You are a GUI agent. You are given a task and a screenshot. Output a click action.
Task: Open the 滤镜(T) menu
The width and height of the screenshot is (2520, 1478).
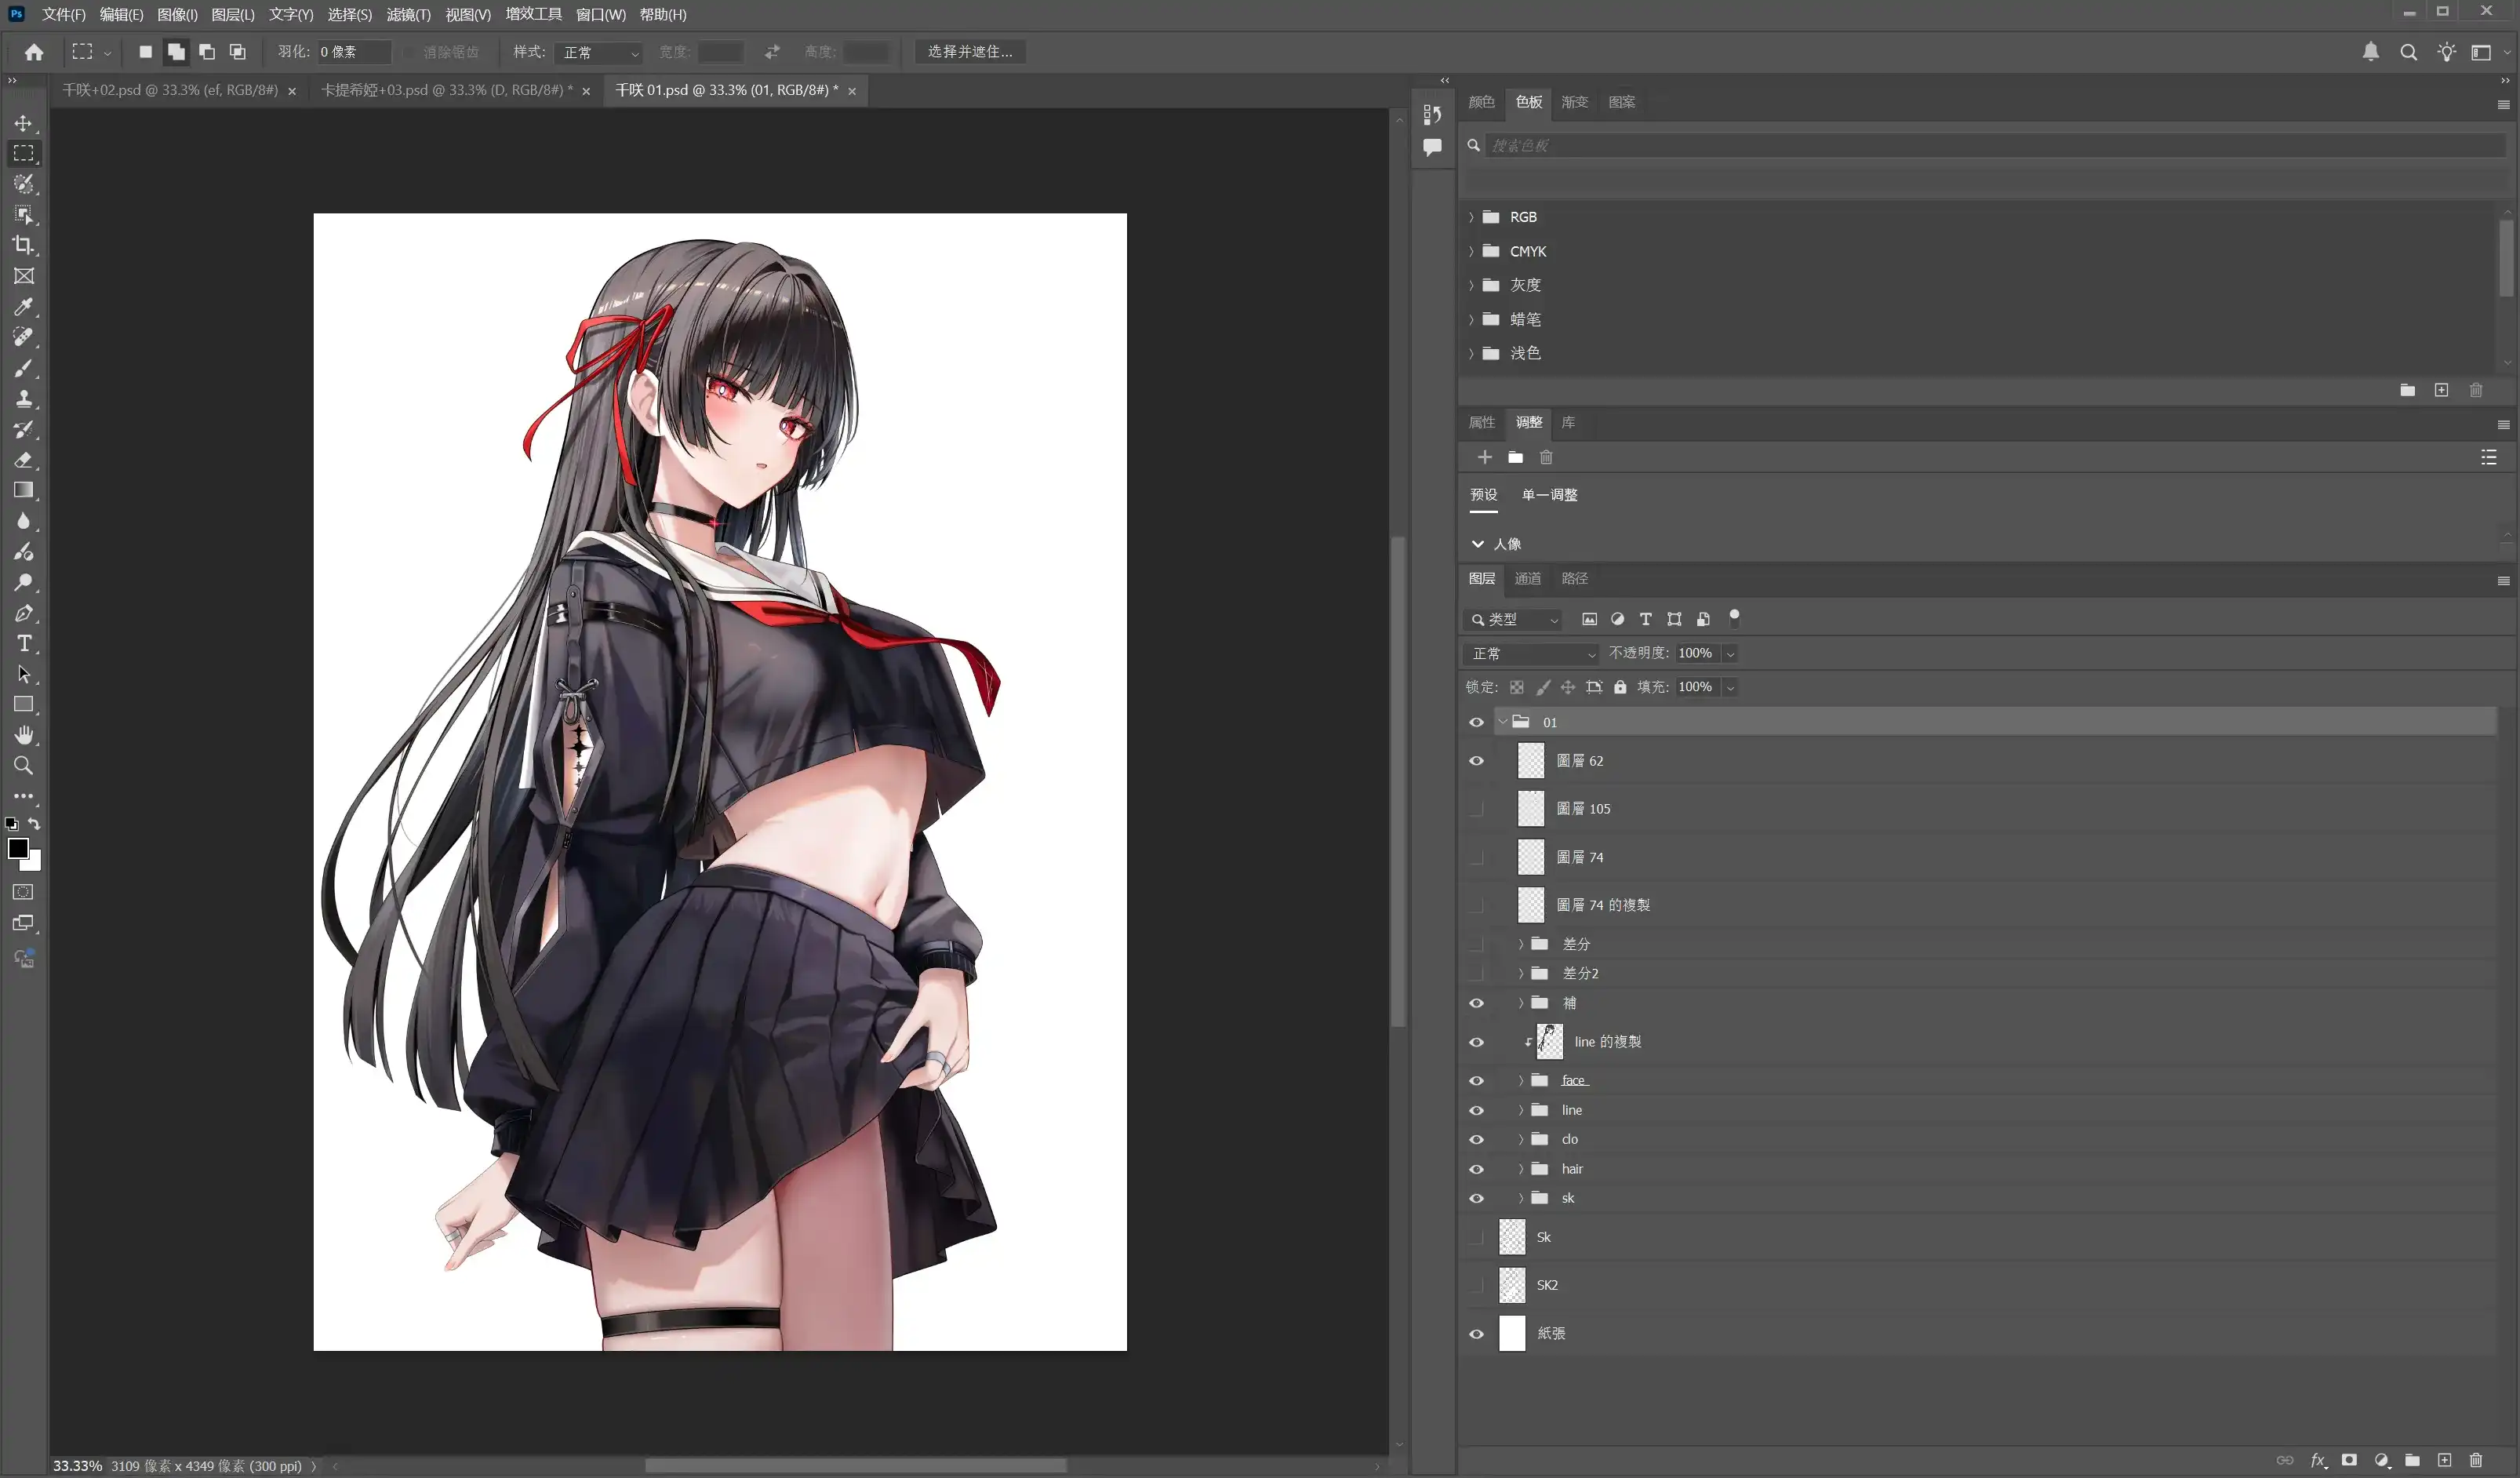pos(408,14)
